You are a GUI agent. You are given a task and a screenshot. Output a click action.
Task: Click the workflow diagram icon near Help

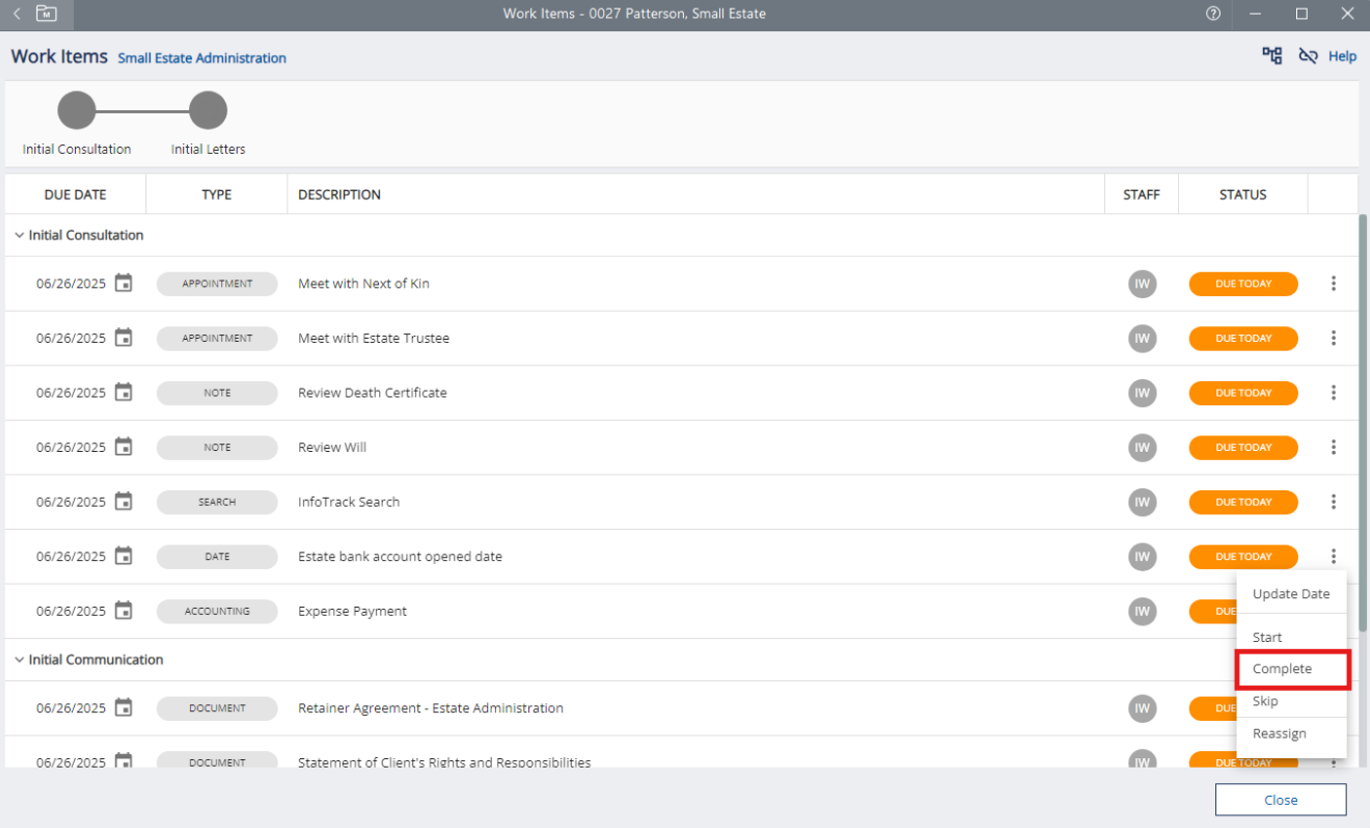coord(1272,56)
